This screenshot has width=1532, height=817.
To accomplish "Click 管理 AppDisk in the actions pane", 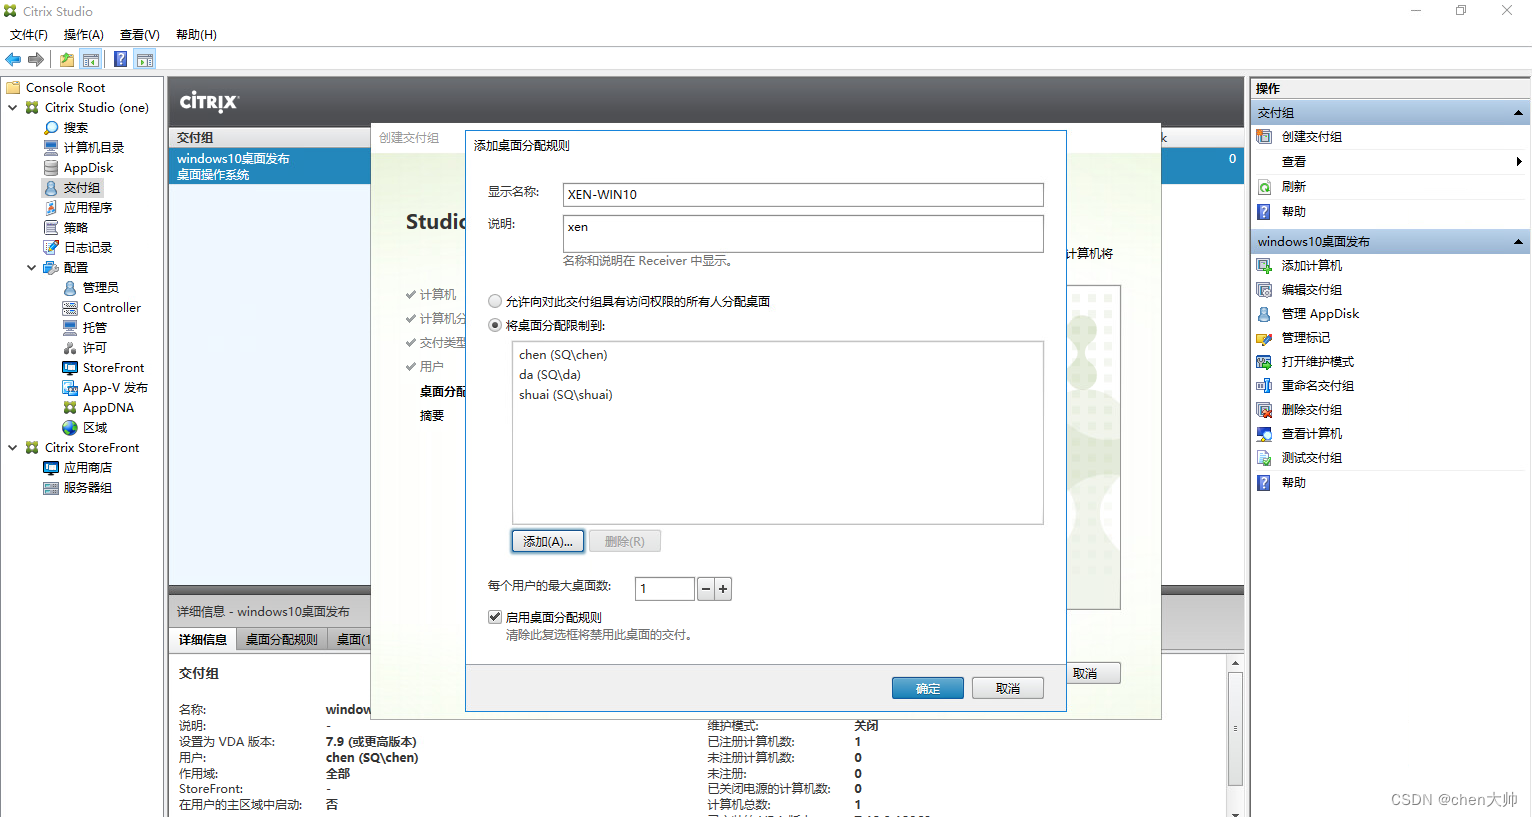I will tap(1320, 313).
